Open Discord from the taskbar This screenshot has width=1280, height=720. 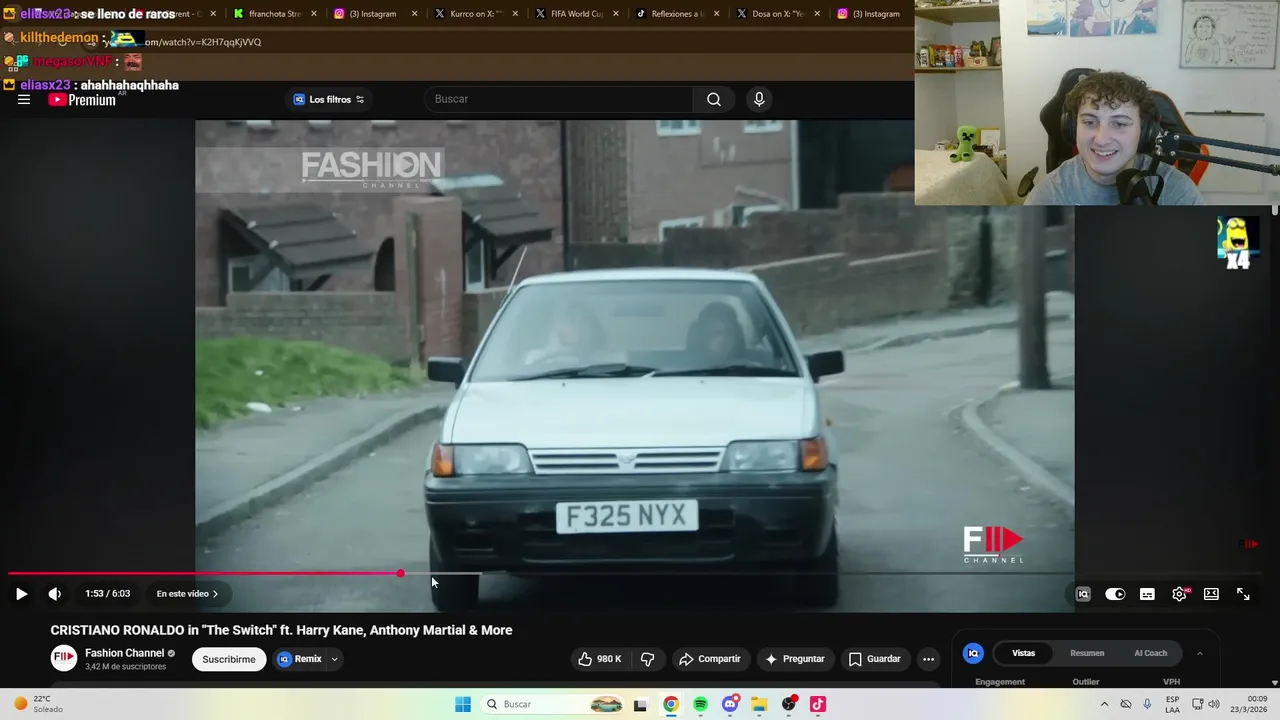click(x=730, y=704)
